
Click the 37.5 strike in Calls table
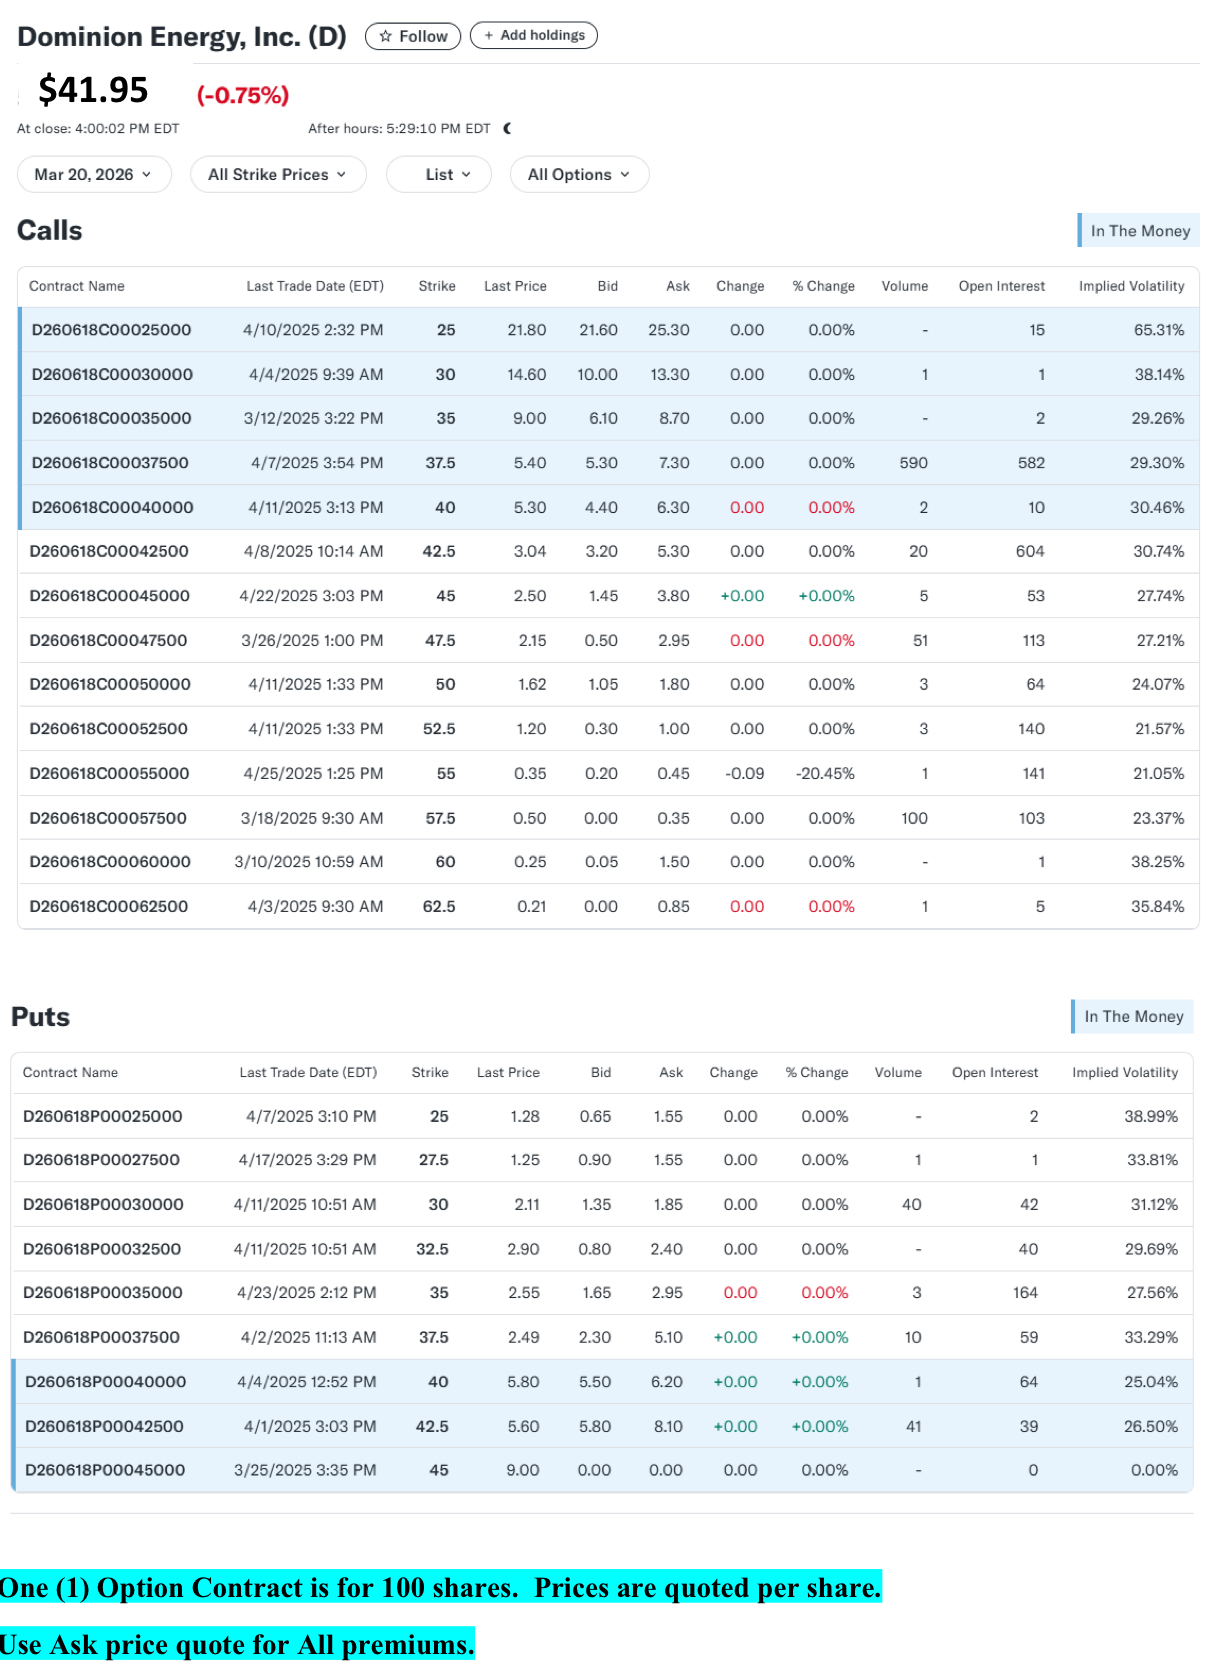pyautogui.click(x=440, y=463)
